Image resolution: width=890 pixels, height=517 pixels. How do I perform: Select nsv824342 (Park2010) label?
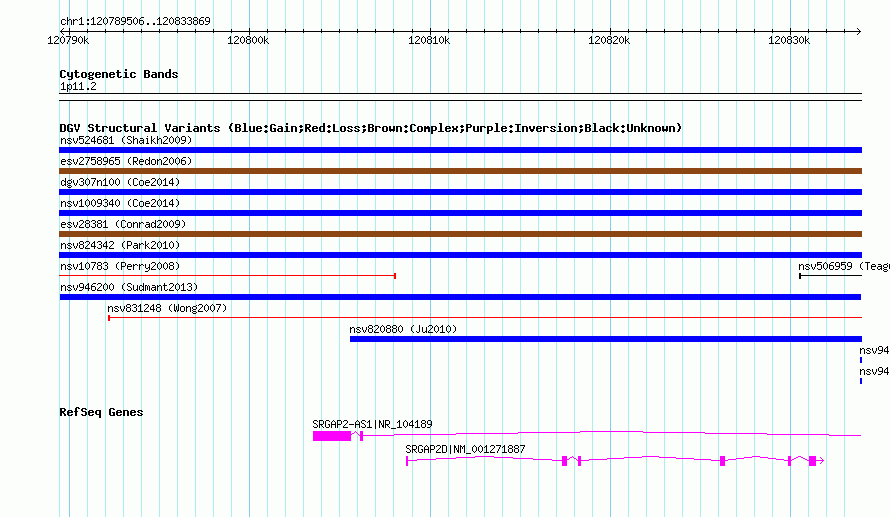(120, 245)
